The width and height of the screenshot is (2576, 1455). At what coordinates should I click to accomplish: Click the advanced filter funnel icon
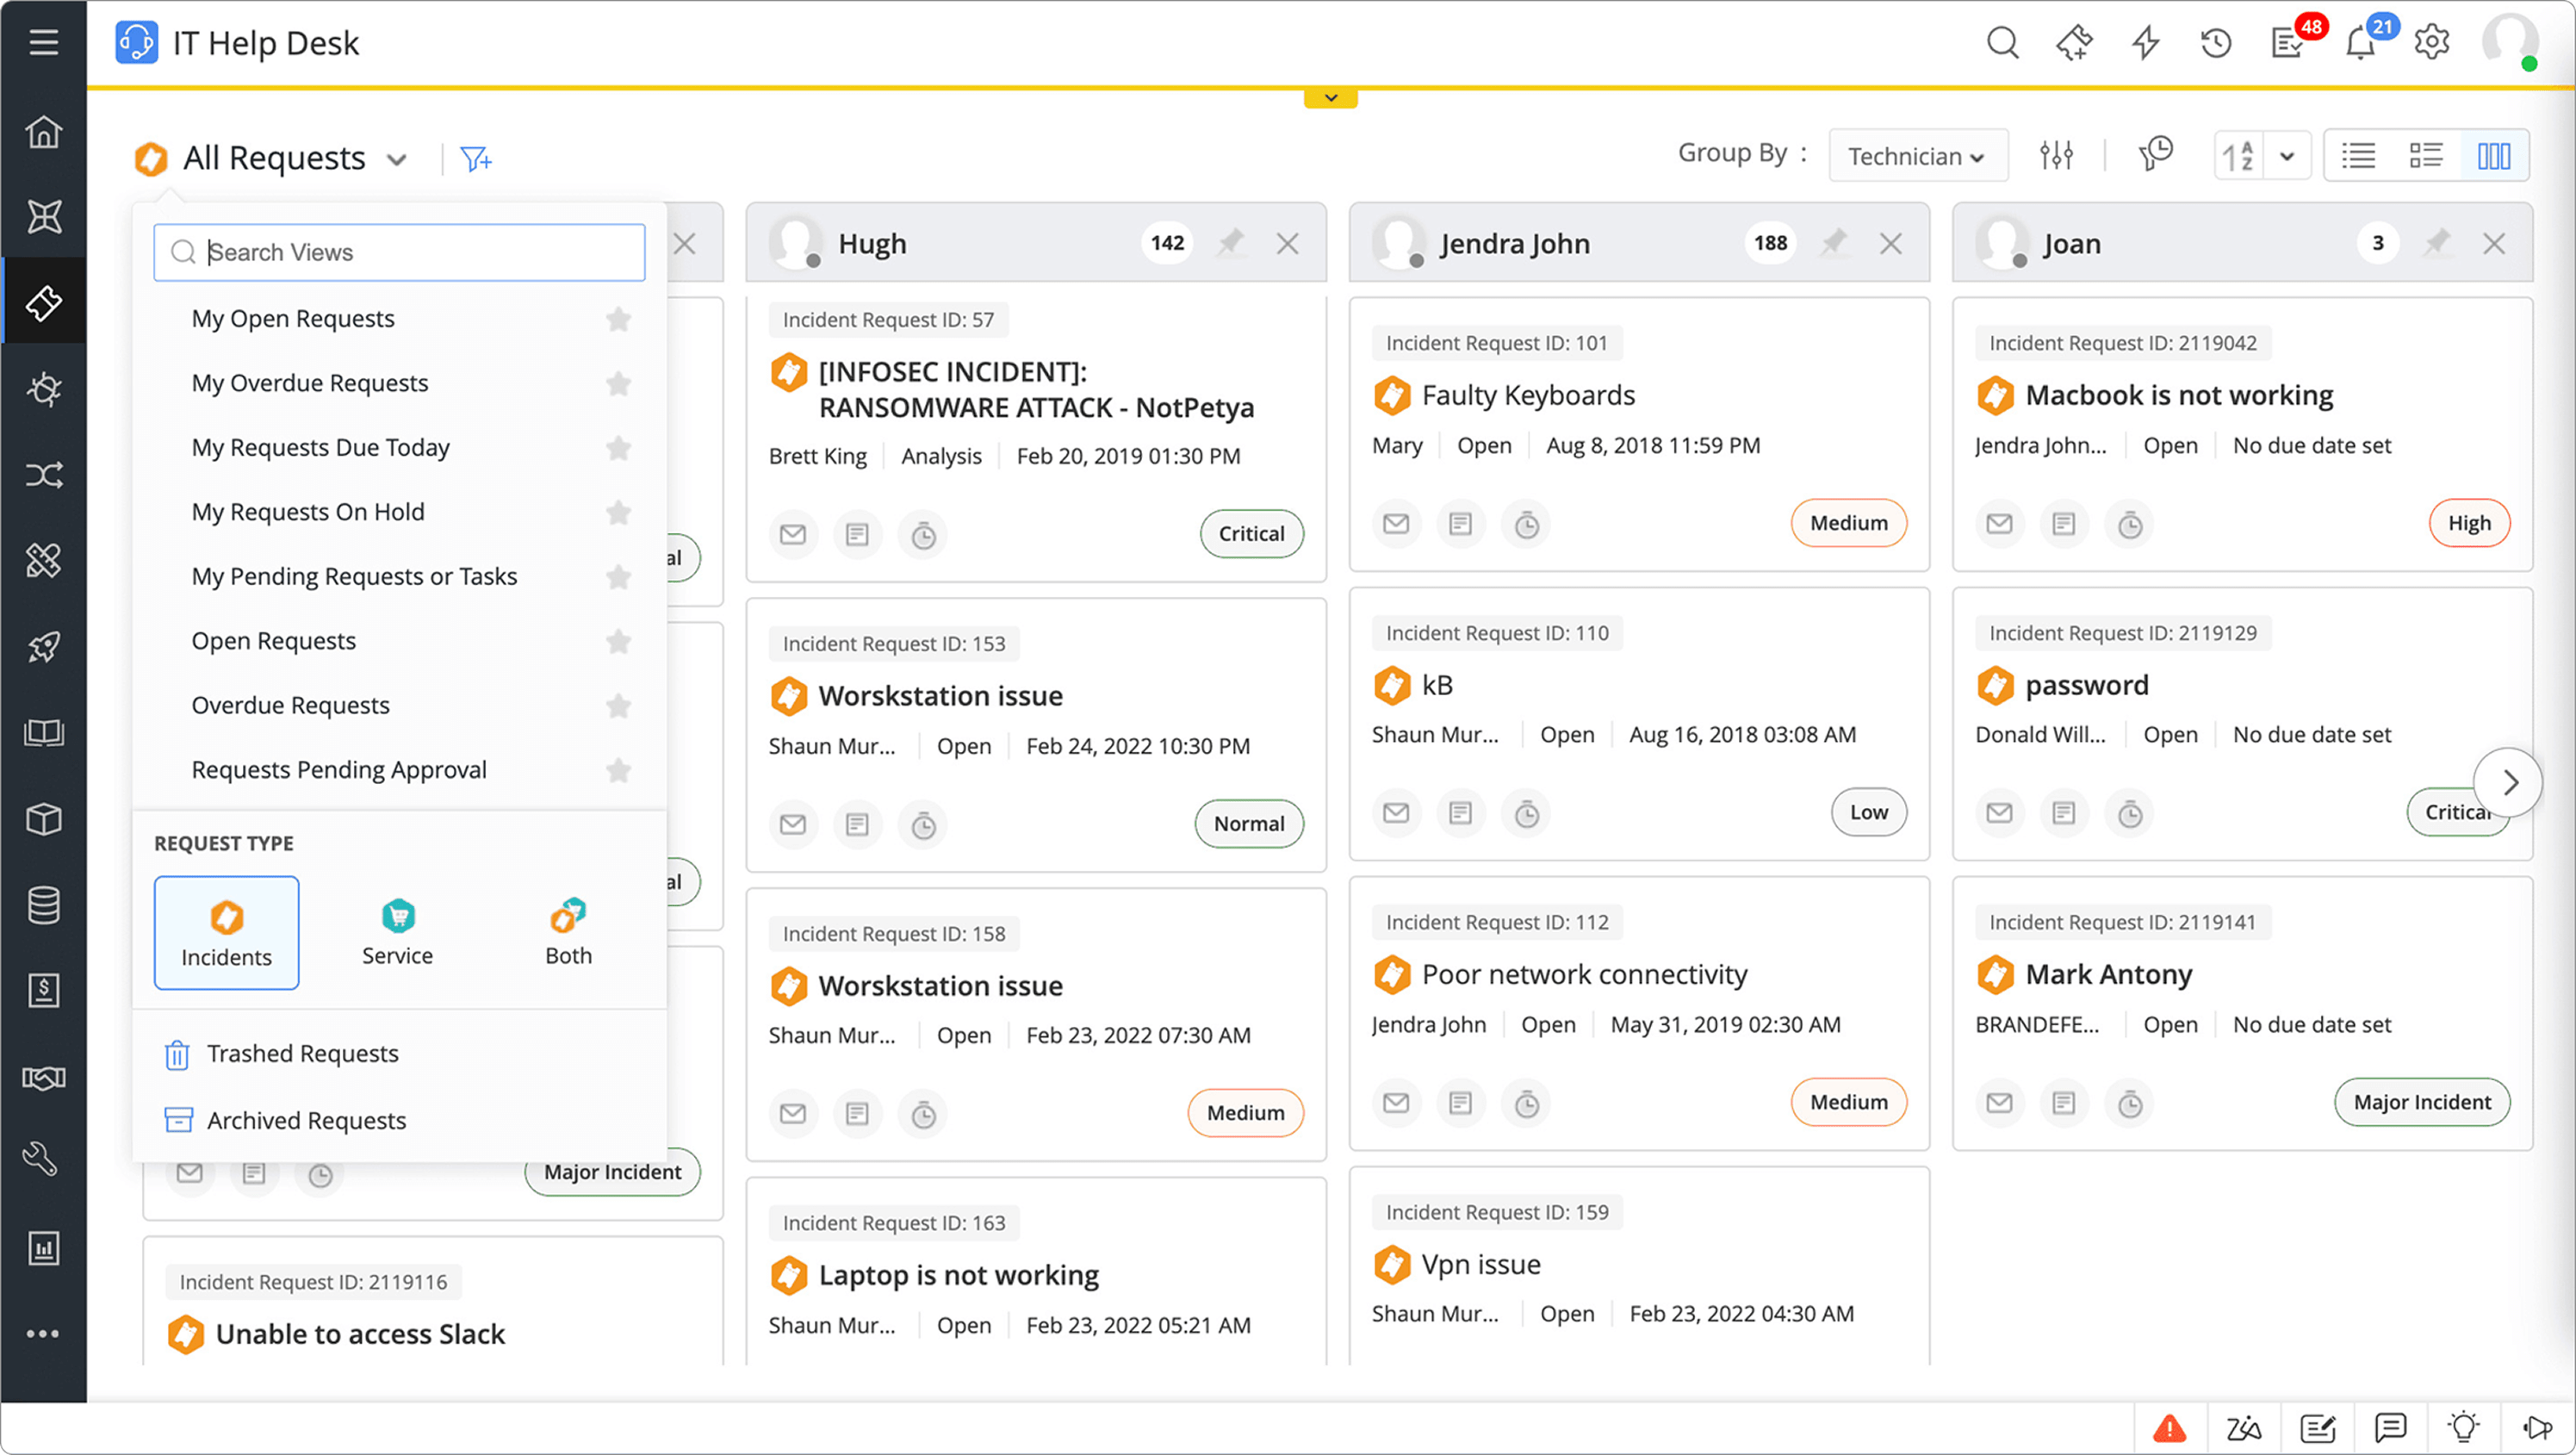coord(475,158)
